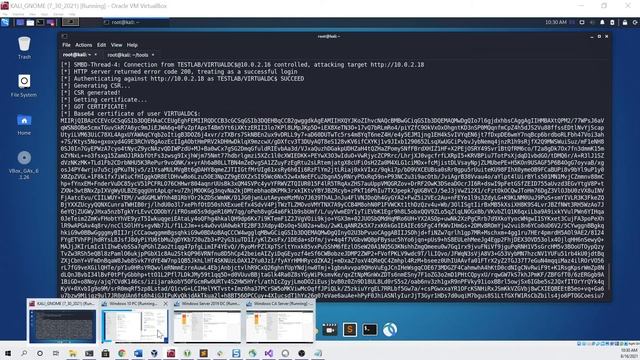Screen dimensions: 640x360
Task: Open the View menu in the terminal
Action: click(x=116, y=45)
